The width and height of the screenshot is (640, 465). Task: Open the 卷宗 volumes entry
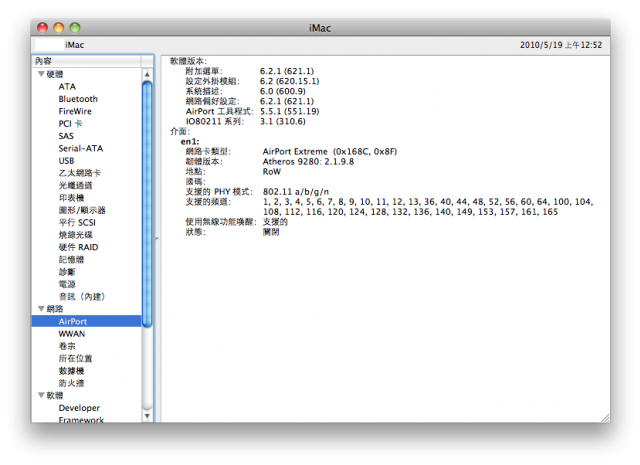67,346
